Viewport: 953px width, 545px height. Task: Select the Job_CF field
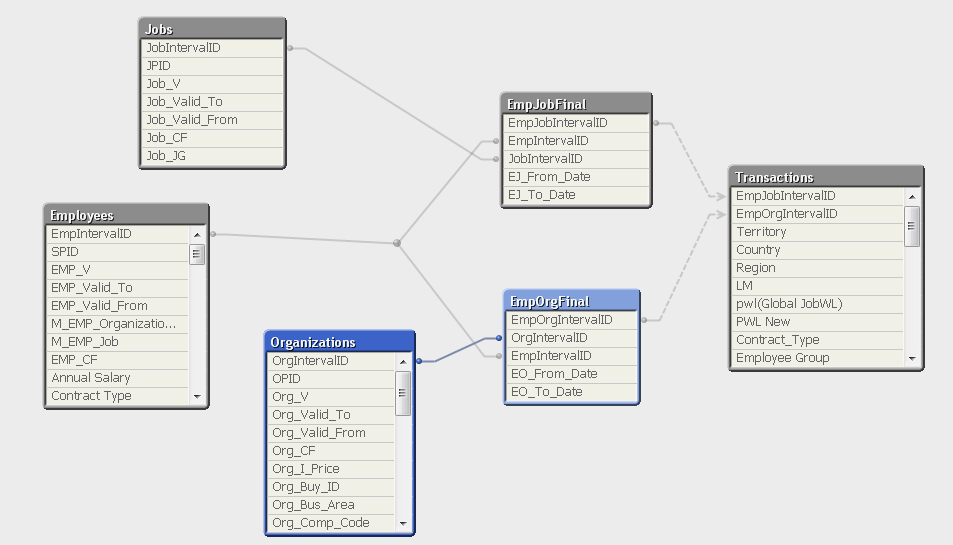click(x=212, y=138)
